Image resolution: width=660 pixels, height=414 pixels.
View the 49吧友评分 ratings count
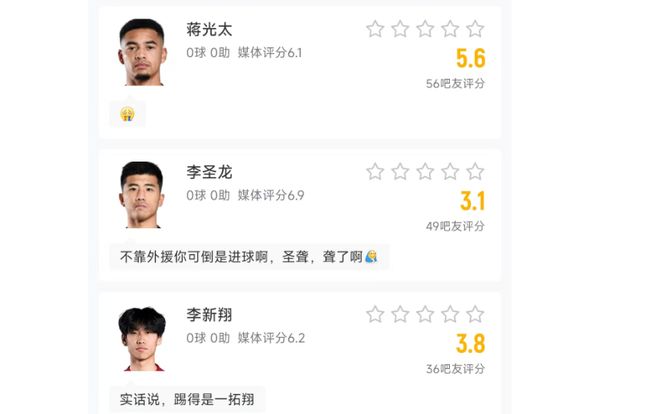[455, 226]
